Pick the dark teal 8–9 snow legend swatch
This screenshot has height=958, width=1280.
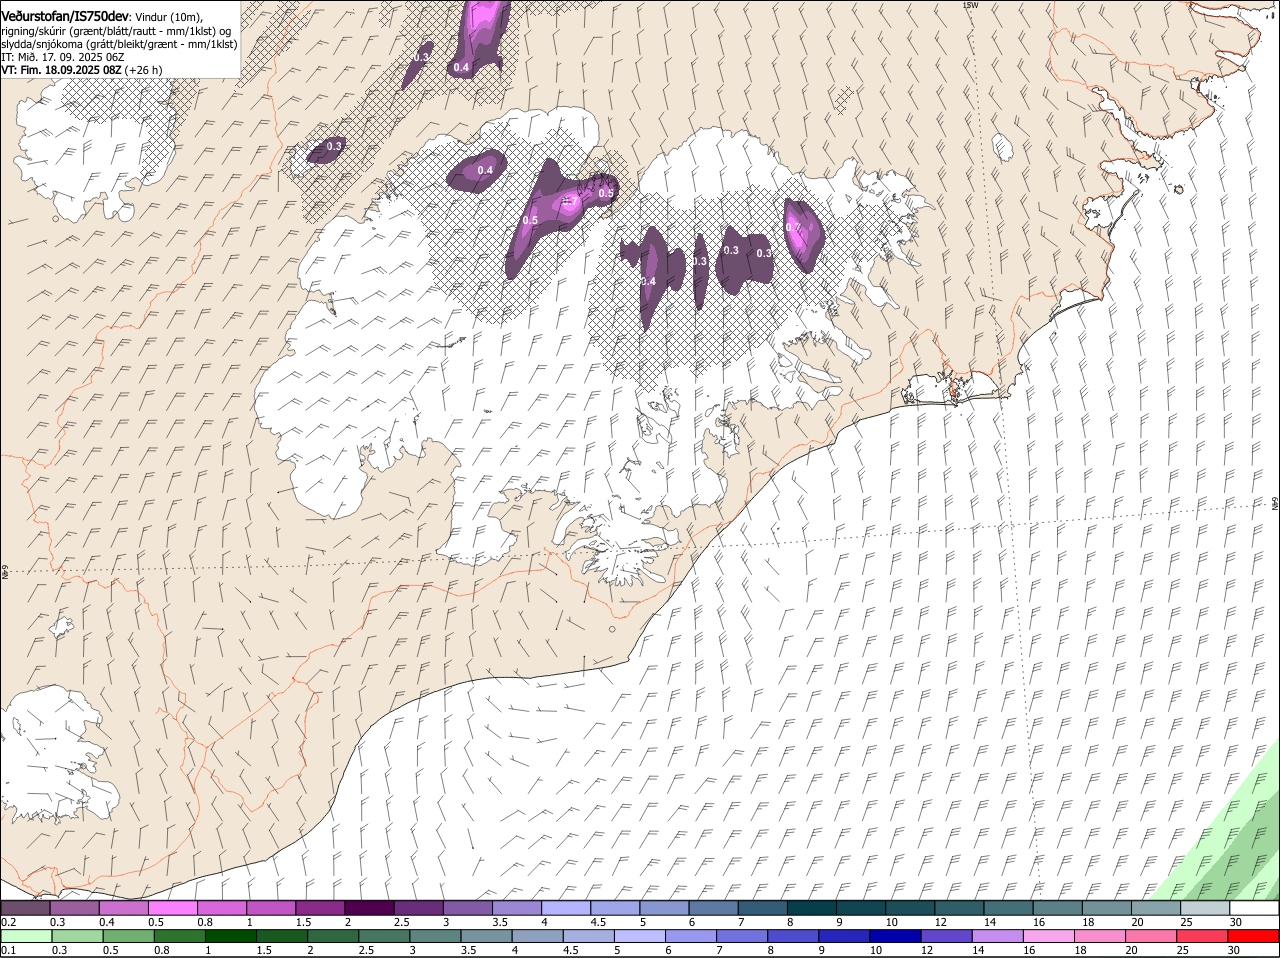pos(812,908)
